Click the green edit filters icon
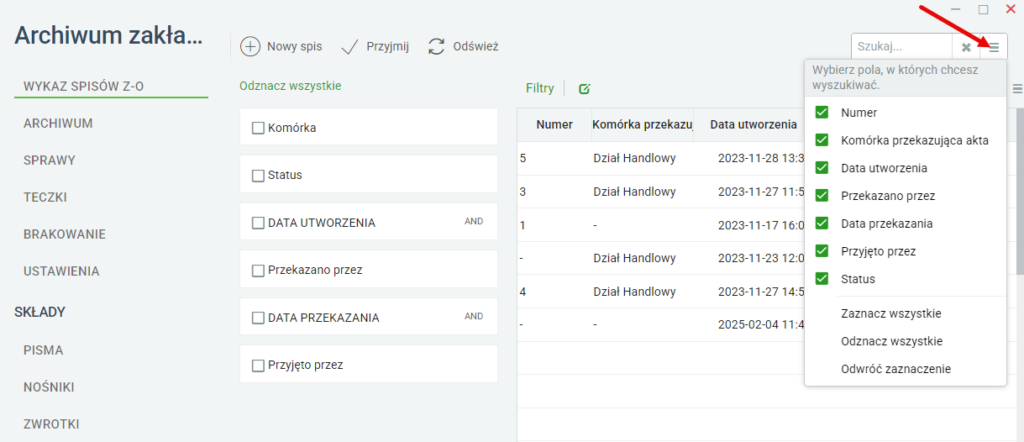 (584, 89)
